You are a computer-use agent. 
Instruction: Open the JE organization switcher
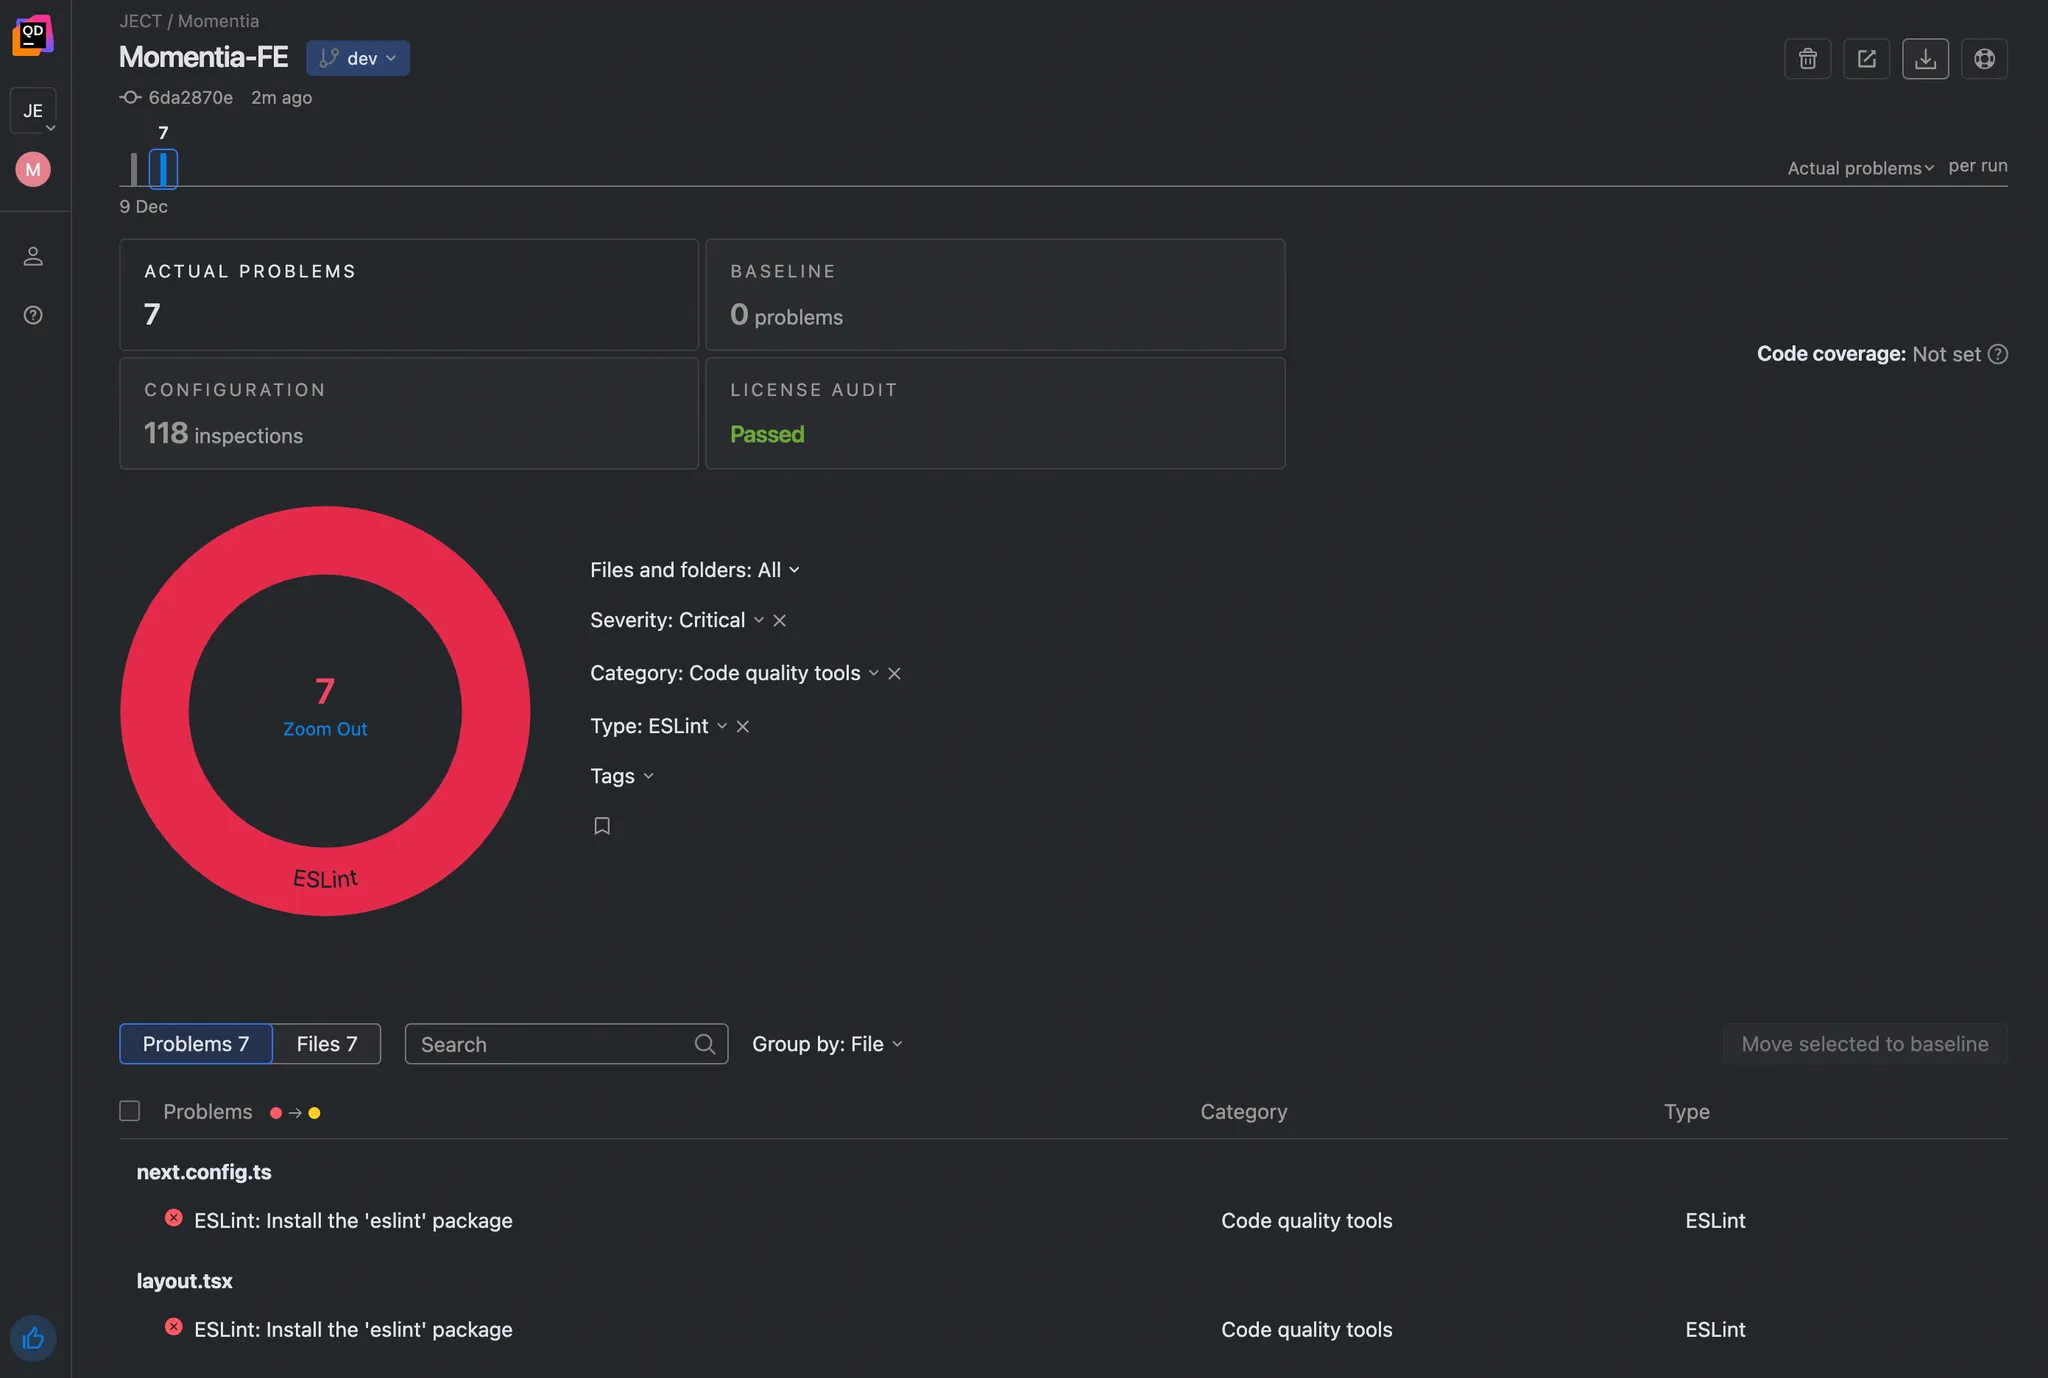[33, 110]
